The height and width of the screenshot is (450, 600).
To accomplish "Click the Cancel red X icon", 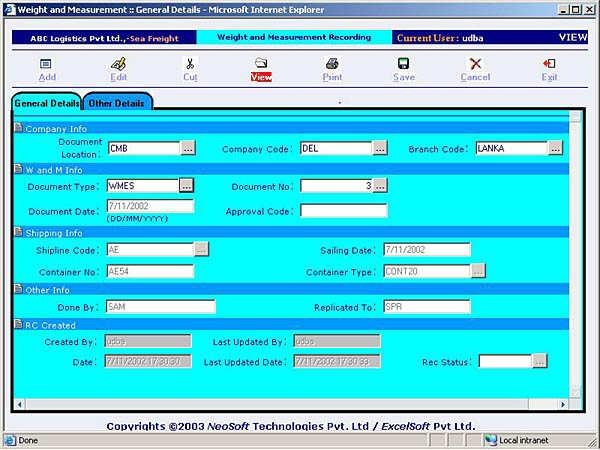I will tap(475, 64).
